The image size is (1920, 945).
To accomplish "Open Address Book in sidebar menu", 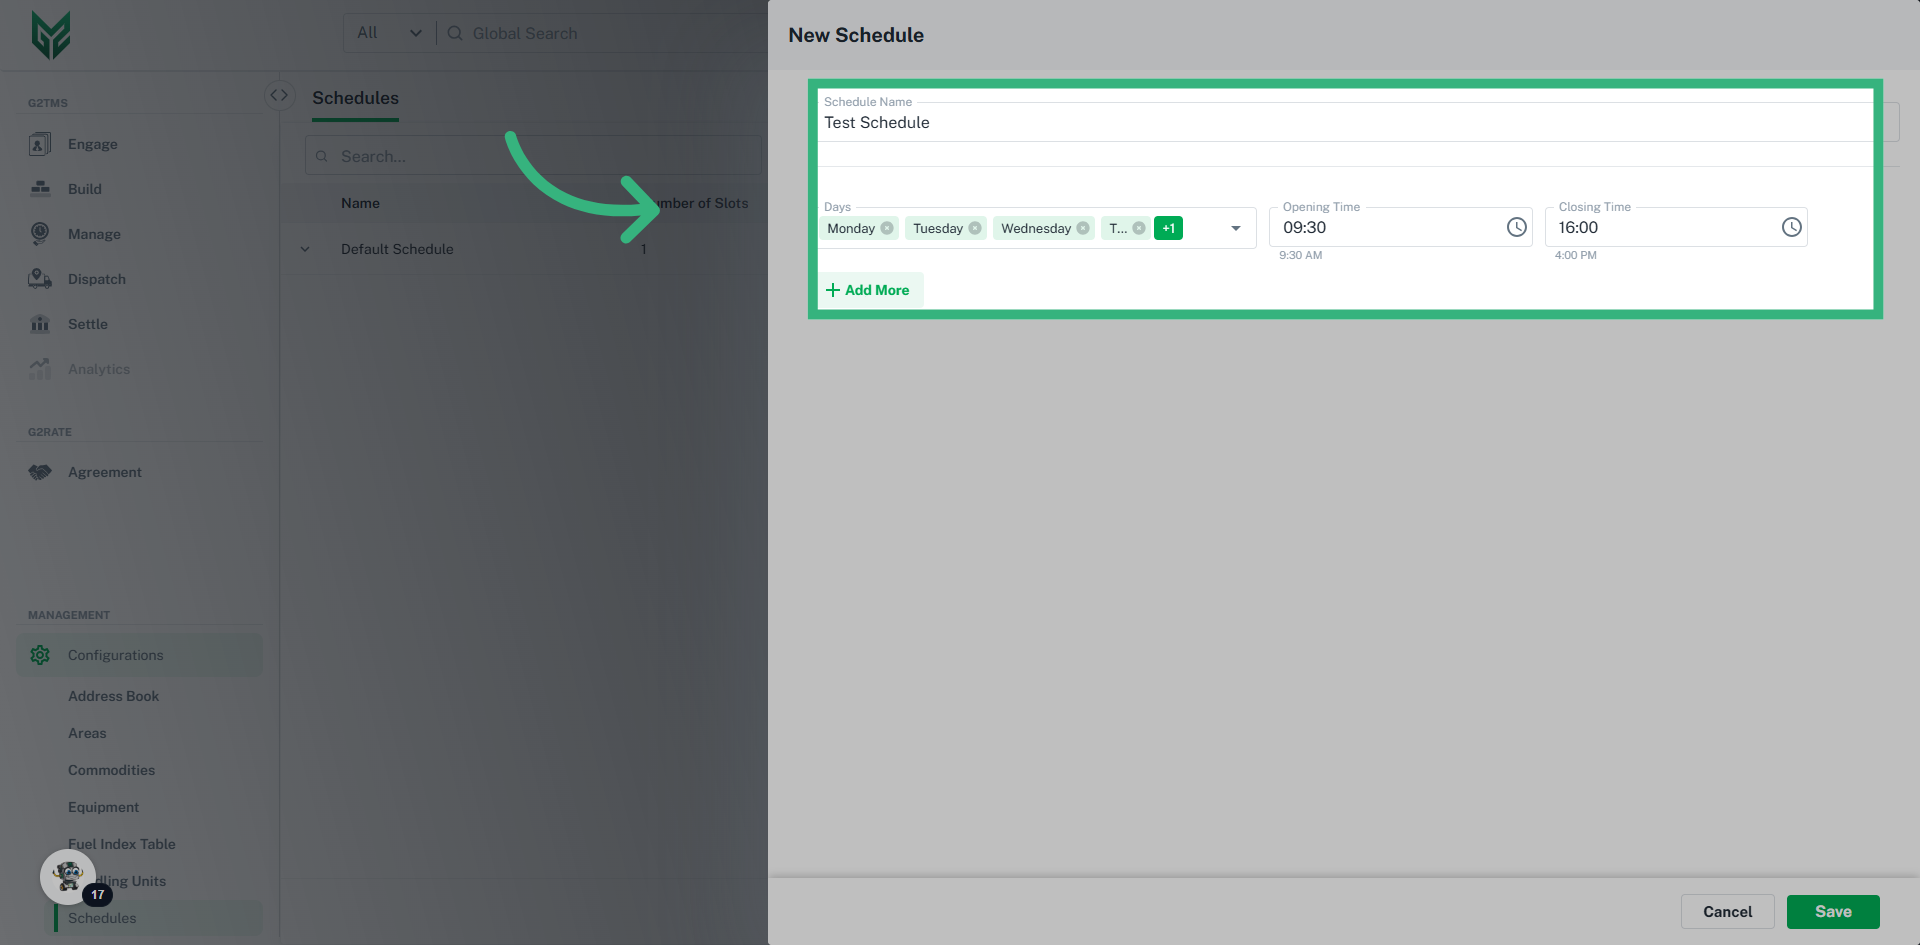I will pyautogui.click(x=113, y=696).
